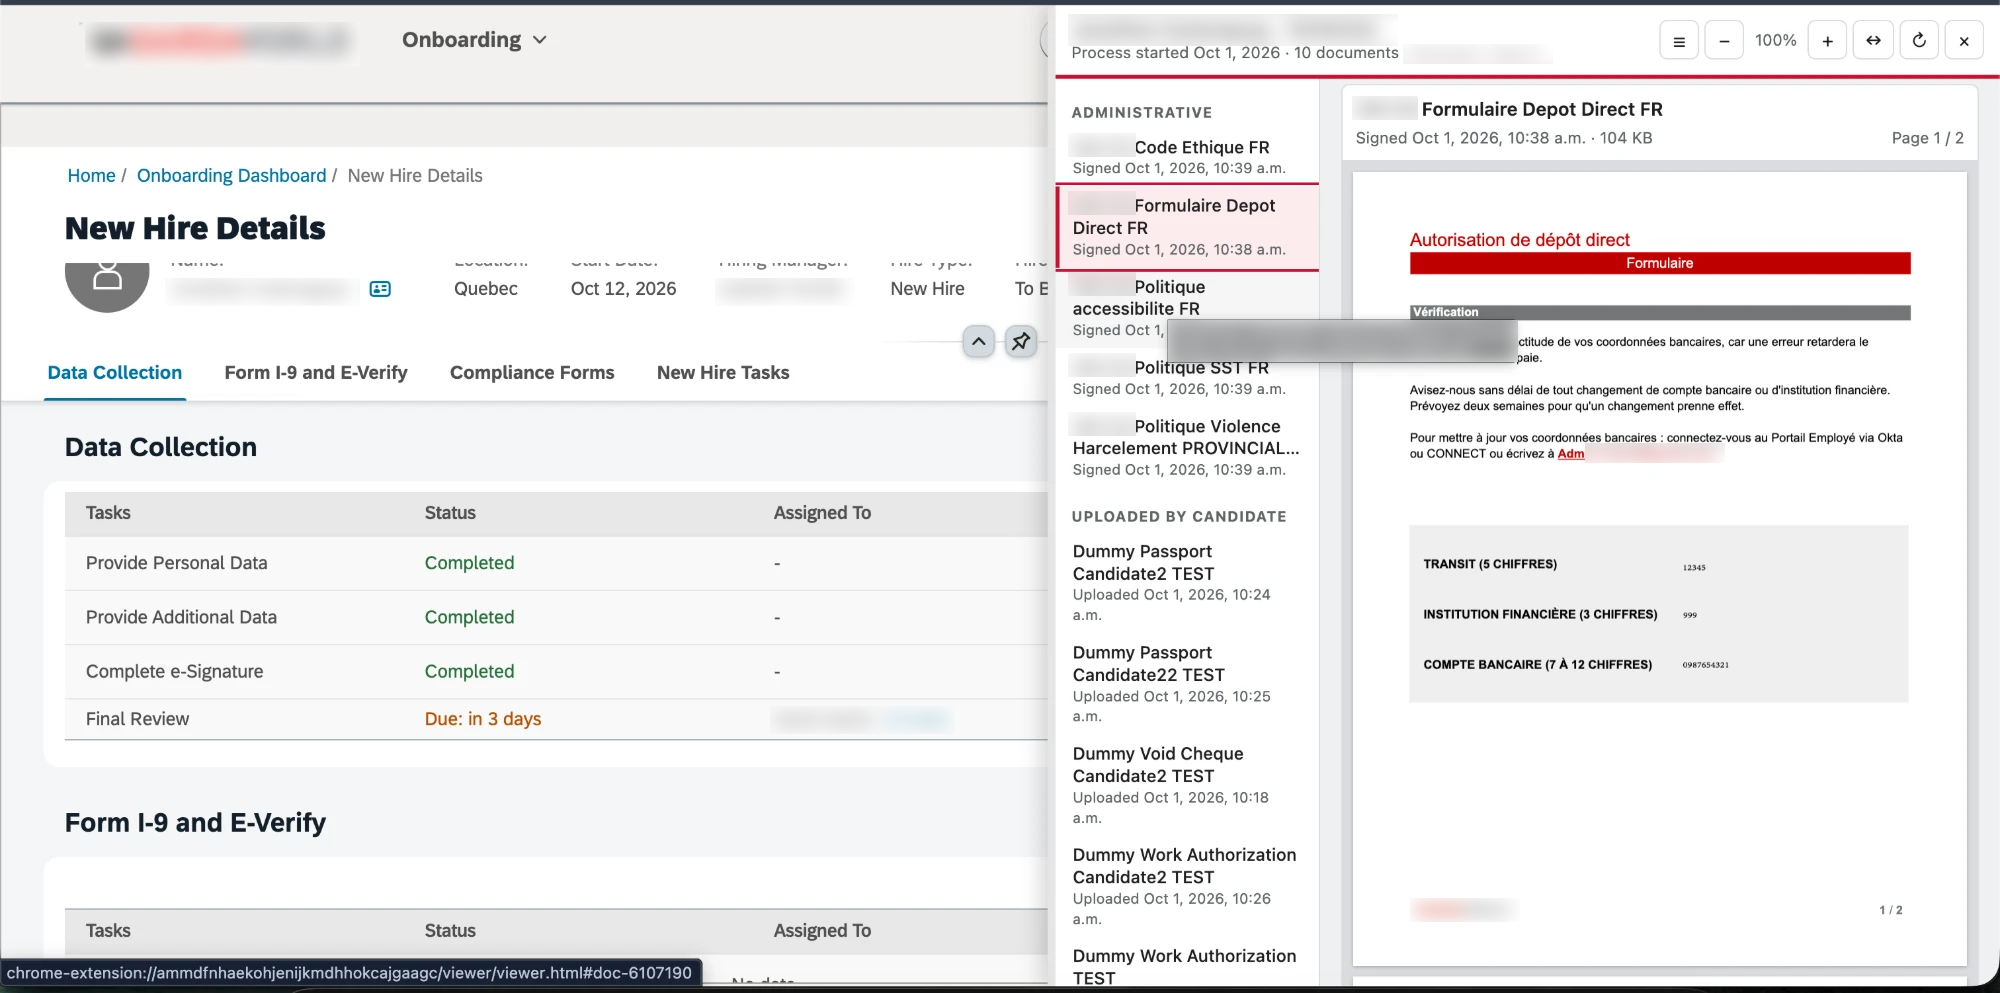2000x993 pixels.
Task: Open the Form I-9 and E-Verify tab
Action: (x=316, y=373)
